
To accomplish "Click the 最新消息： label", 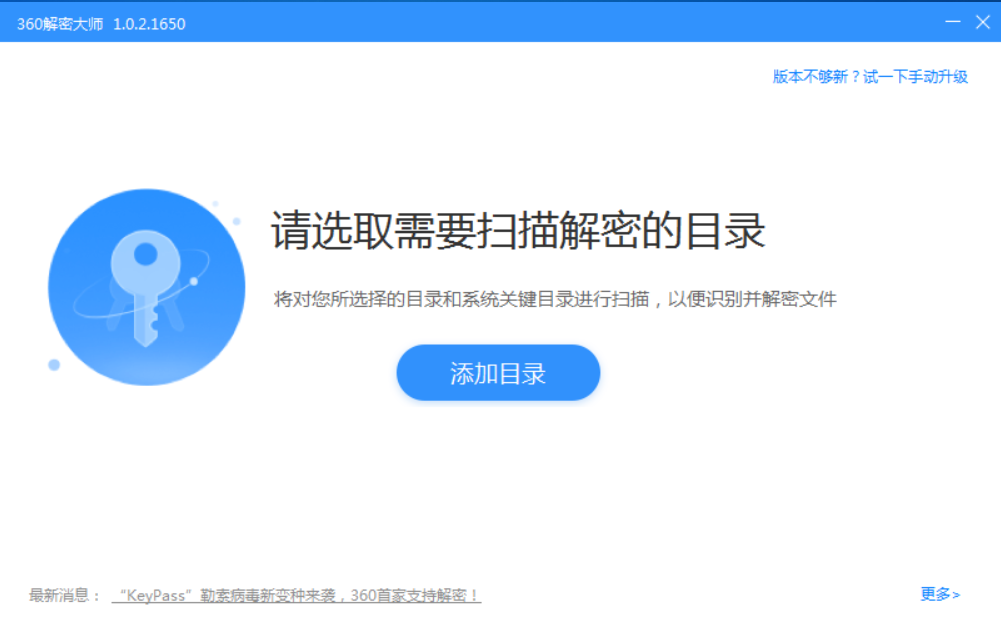I will pyautogui.click(x=65, y=595).
